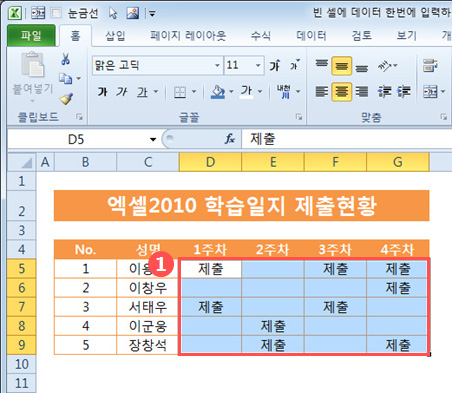Click the decrease indent icon

(384, 92)
